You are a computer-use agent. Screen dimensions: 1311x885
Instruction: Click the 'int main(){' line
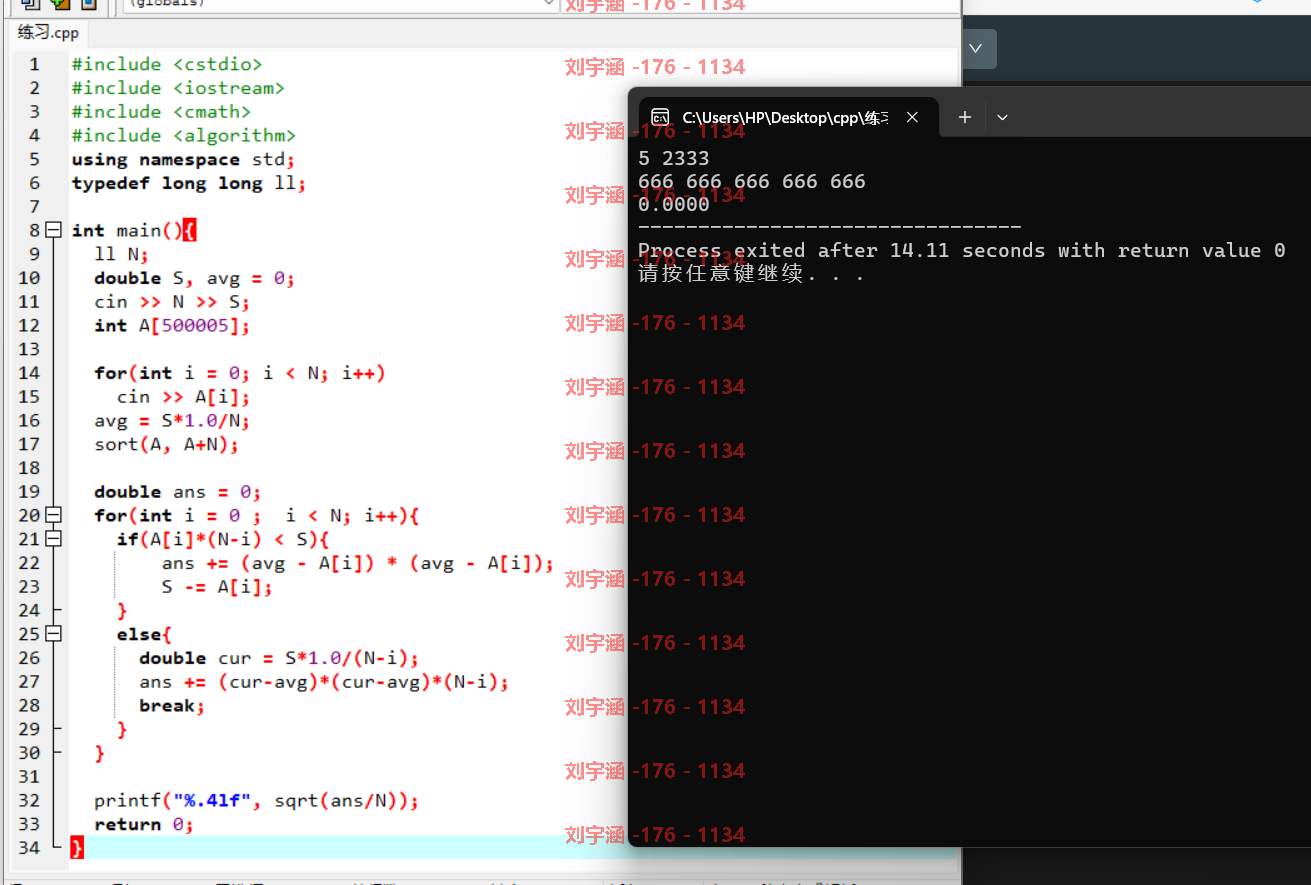(x=135, y=231)
